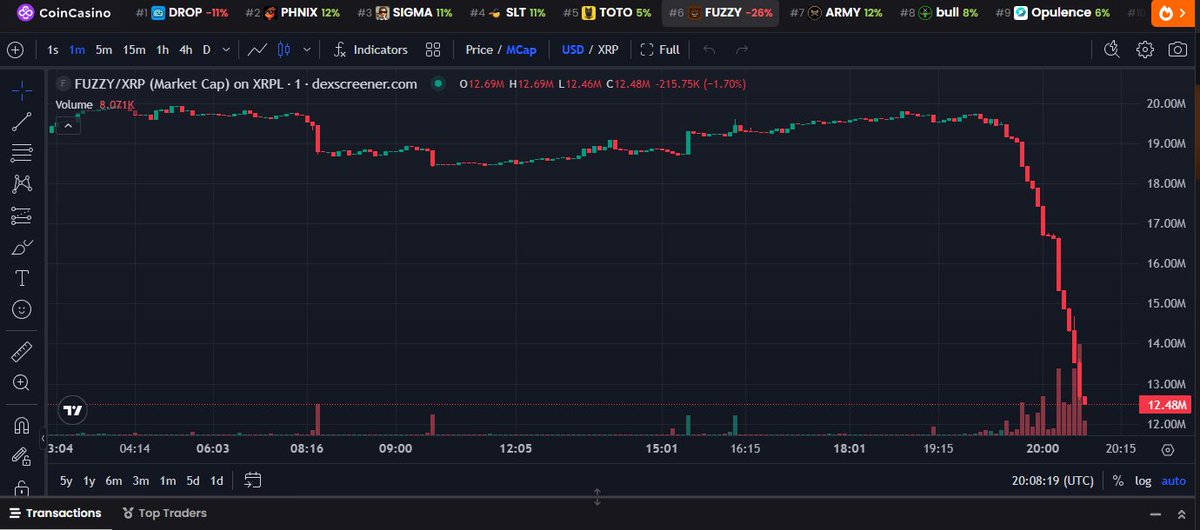Enter fullscreen with Full button

click(660, 49)
